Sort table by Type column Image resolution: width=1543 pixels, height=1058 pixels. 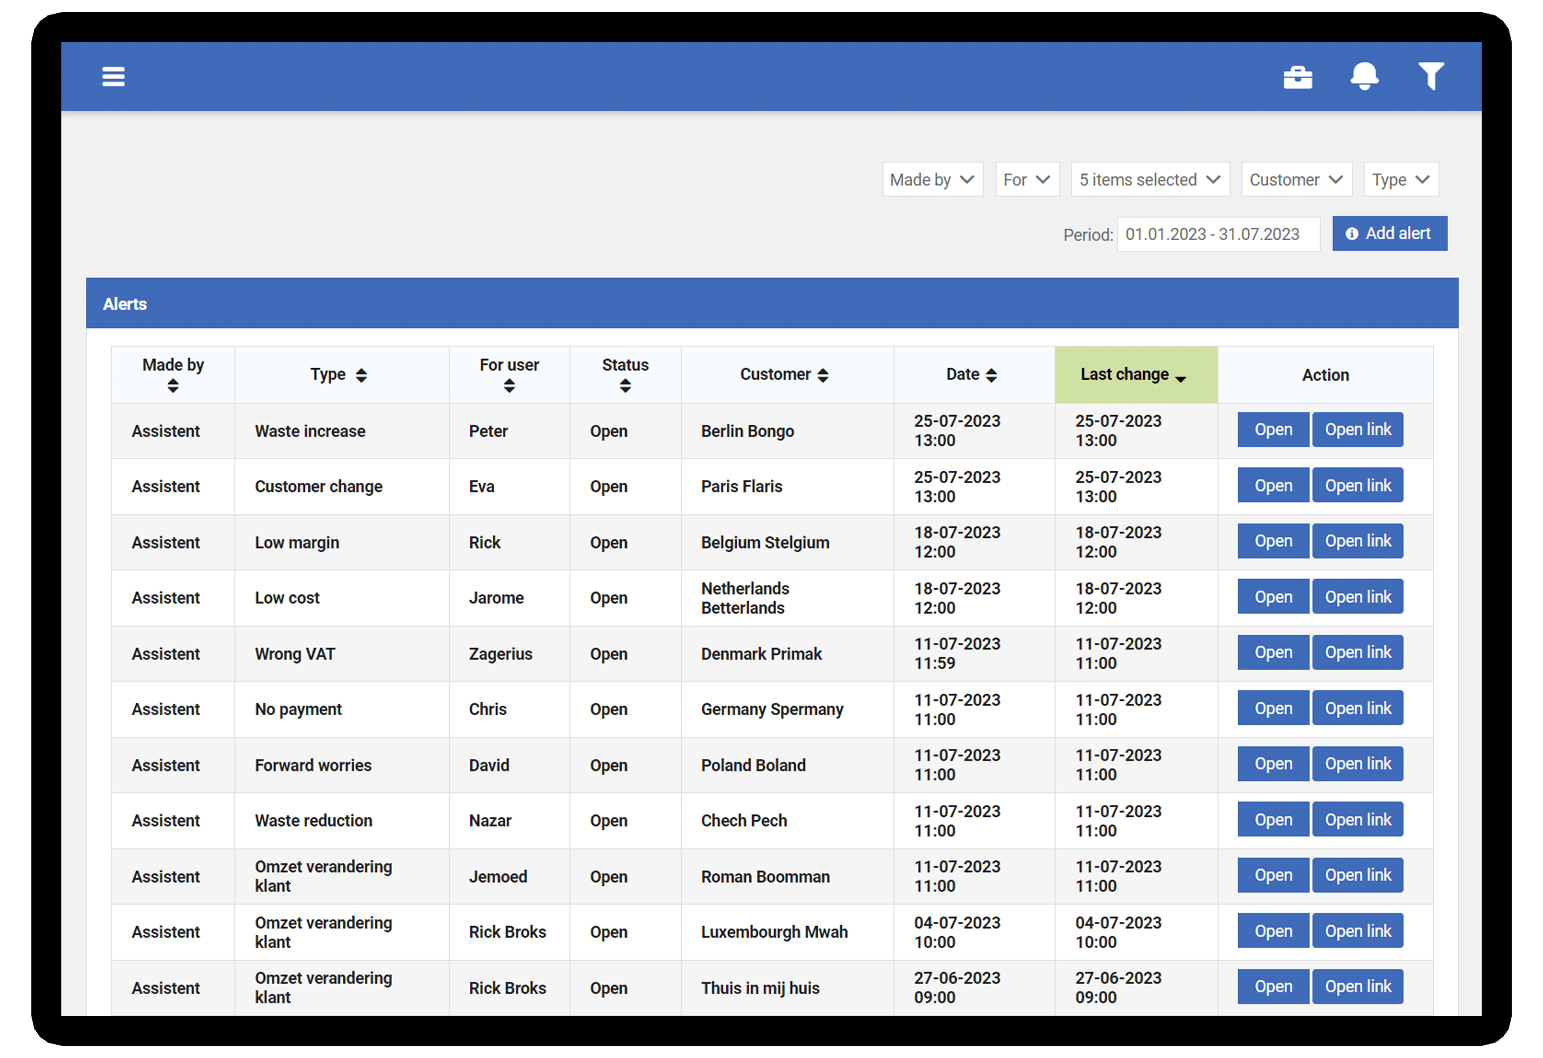(361, 375)
